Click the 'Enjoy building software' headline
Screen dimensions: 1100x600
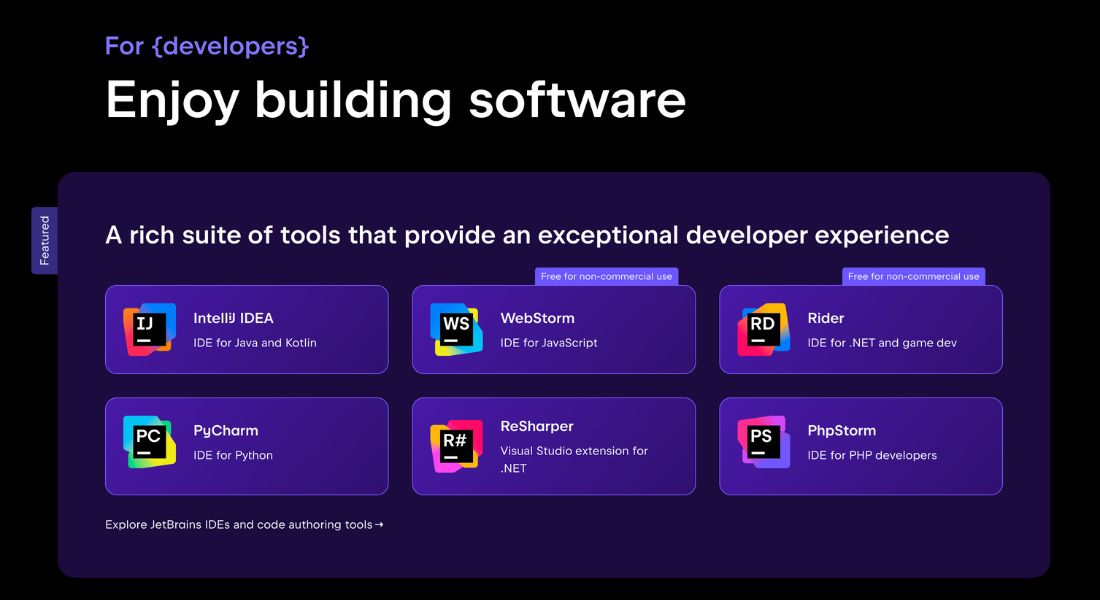pyautogui.click(x=396, y=100)
